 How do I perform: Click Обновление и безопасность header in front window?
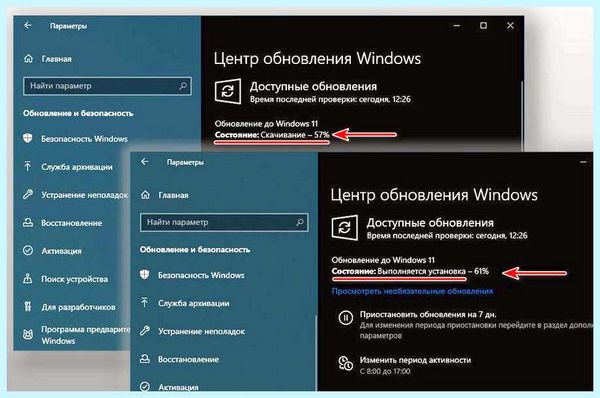[195, 250]
